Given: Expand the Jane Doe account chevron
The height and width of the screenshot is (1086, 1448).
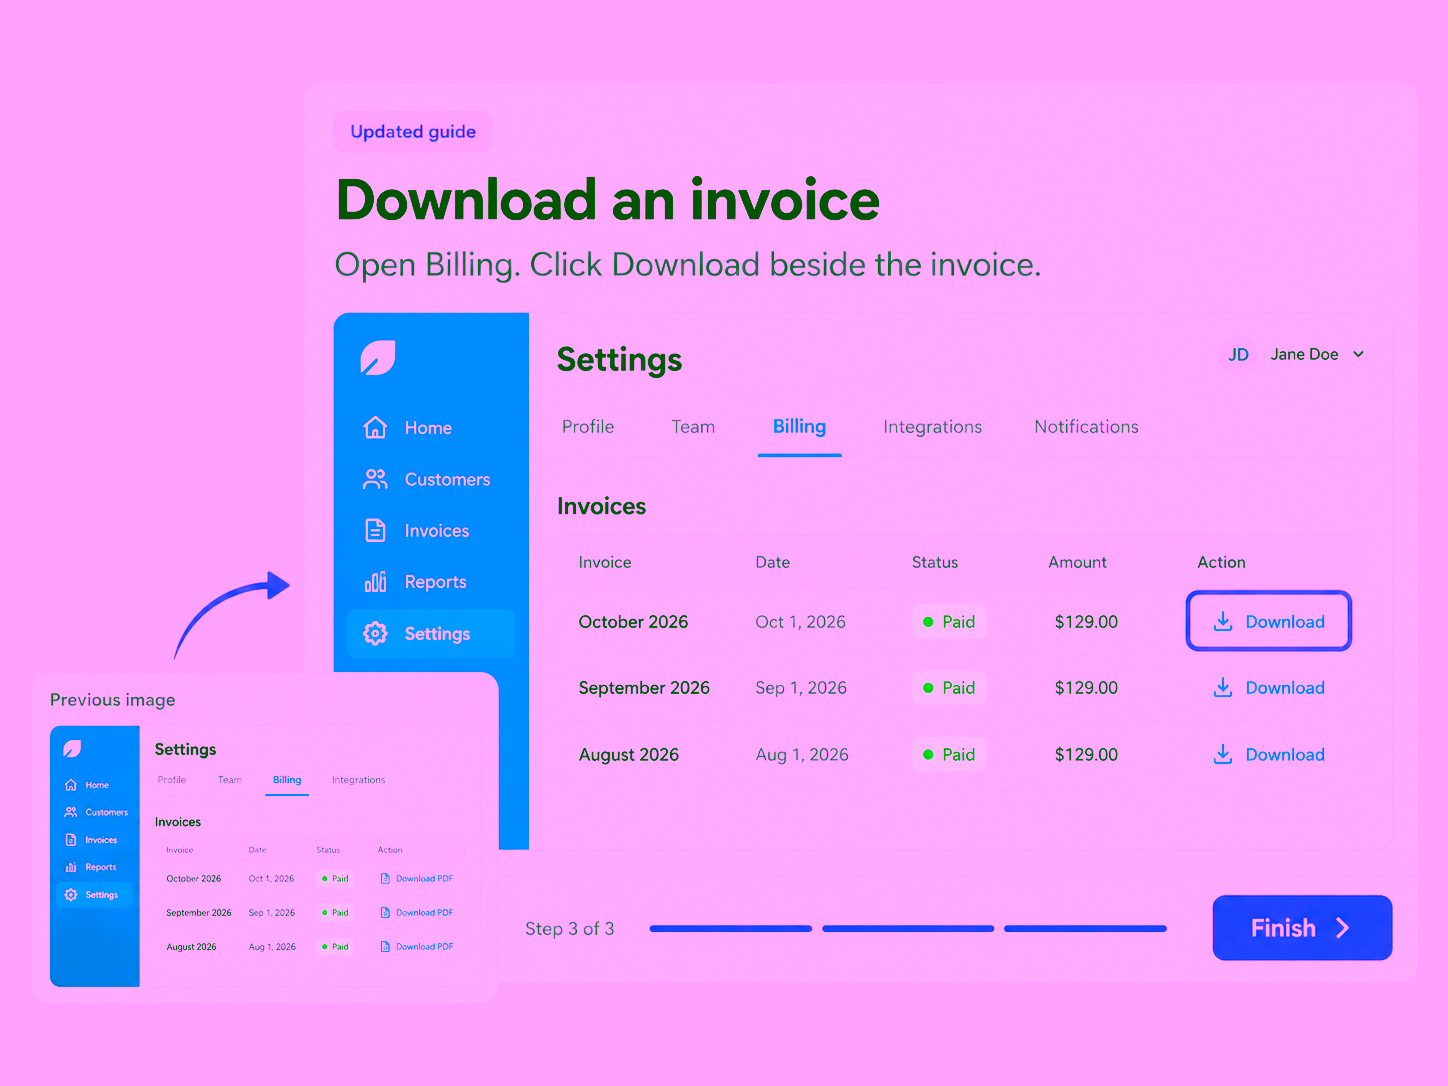Looking at the screenshot, I should coord(1358,354).
